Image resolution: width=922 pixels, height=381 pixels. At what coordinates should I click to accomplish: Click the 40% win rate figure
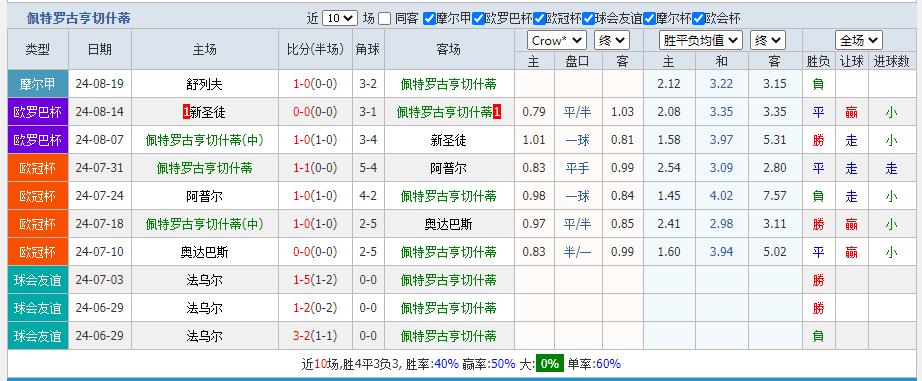coord(446,364)
